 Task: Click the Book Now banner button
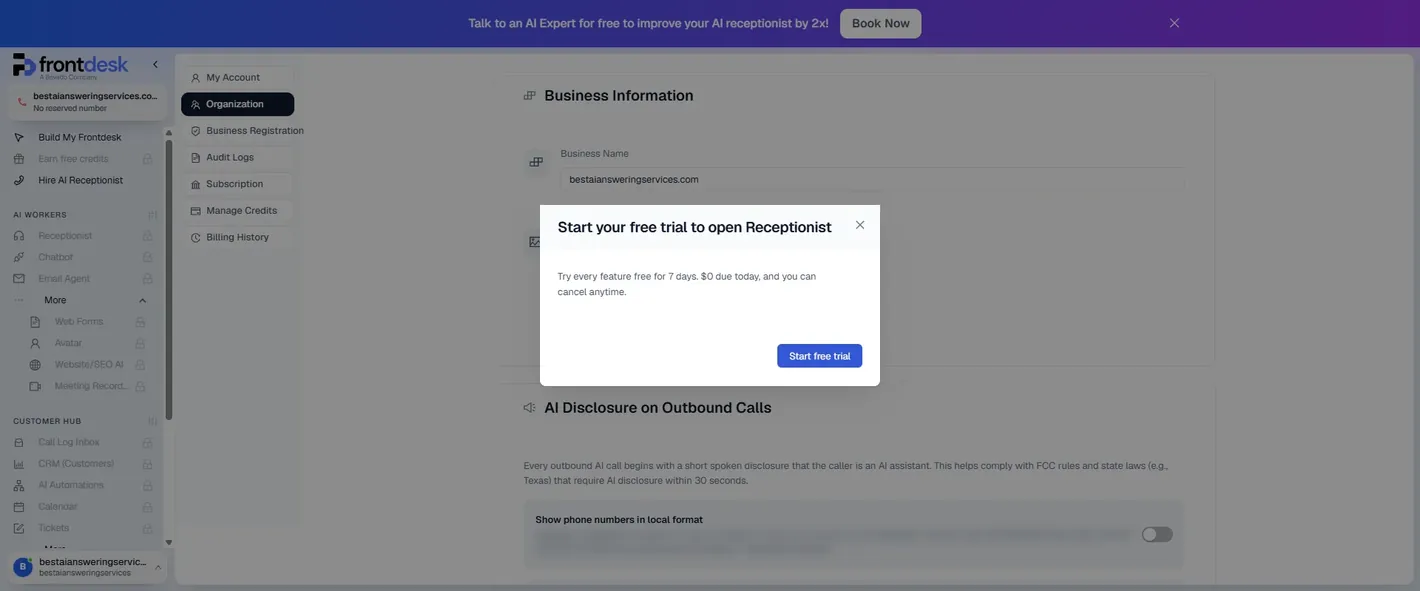pyautogui.click(x=880, y=23)
